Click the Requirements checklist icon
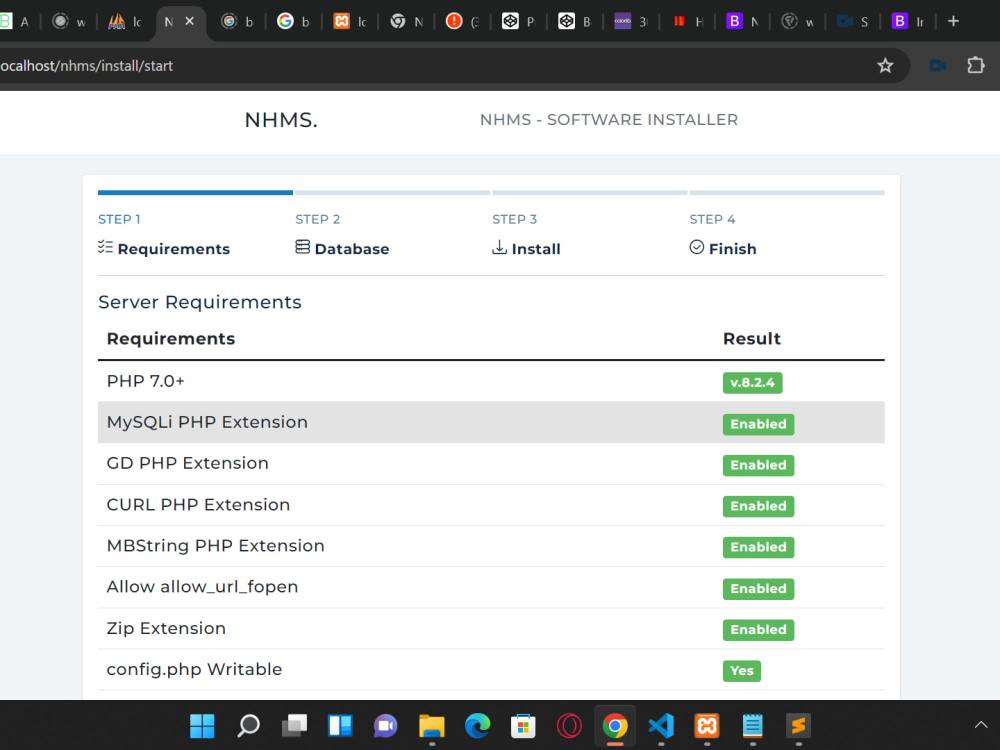Viewport: 1000px width, 750px height. point(105,247)
